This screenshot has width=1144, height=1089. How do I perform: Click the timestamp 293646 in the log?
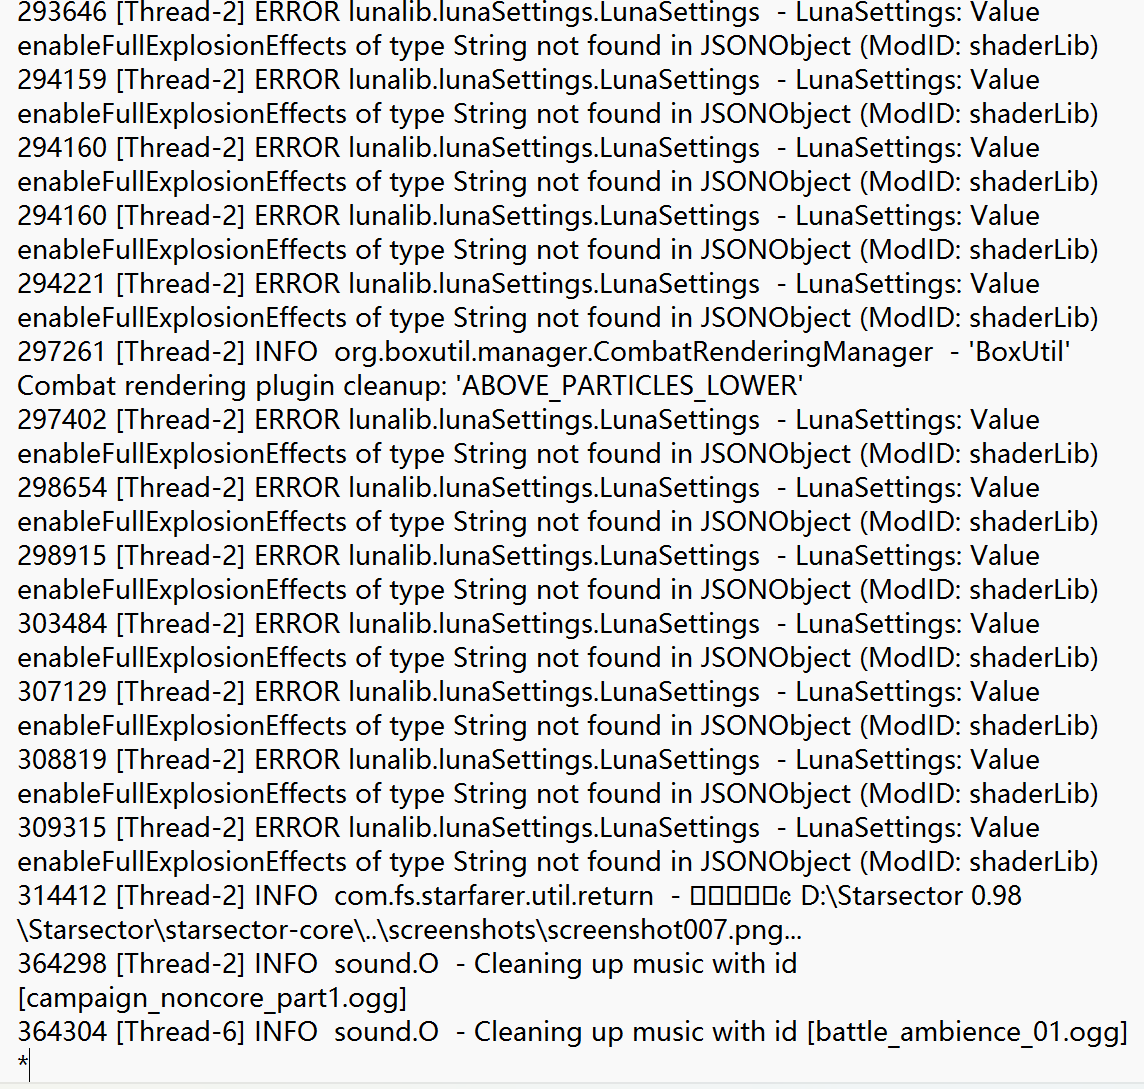(62, 12)
